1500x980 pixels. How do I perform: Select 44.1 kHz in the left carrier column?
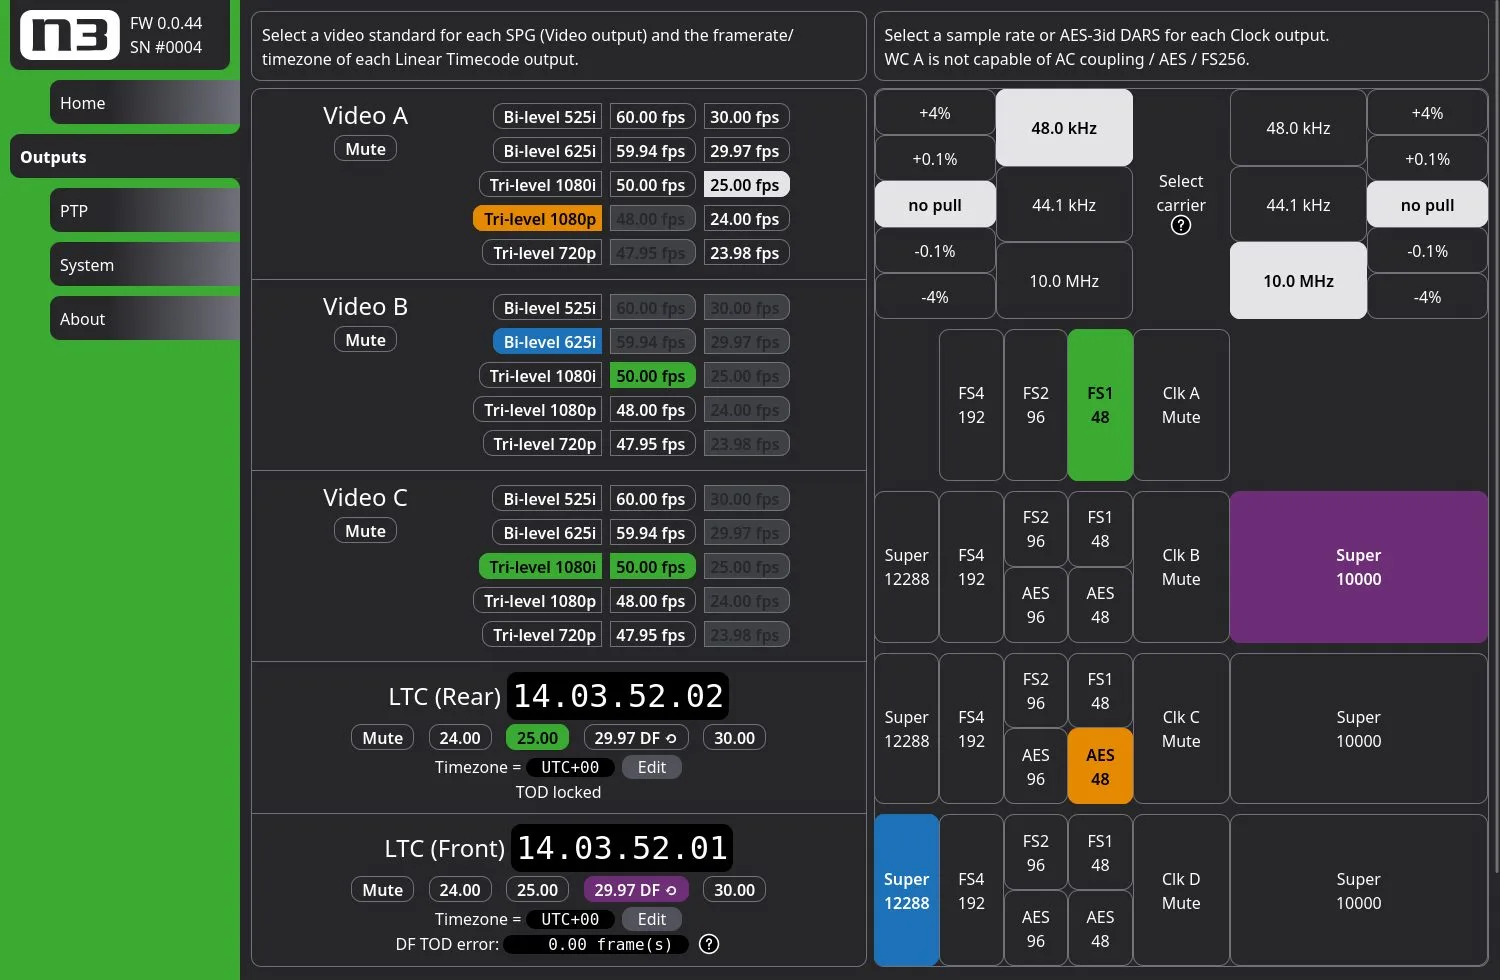point(1064,205)
